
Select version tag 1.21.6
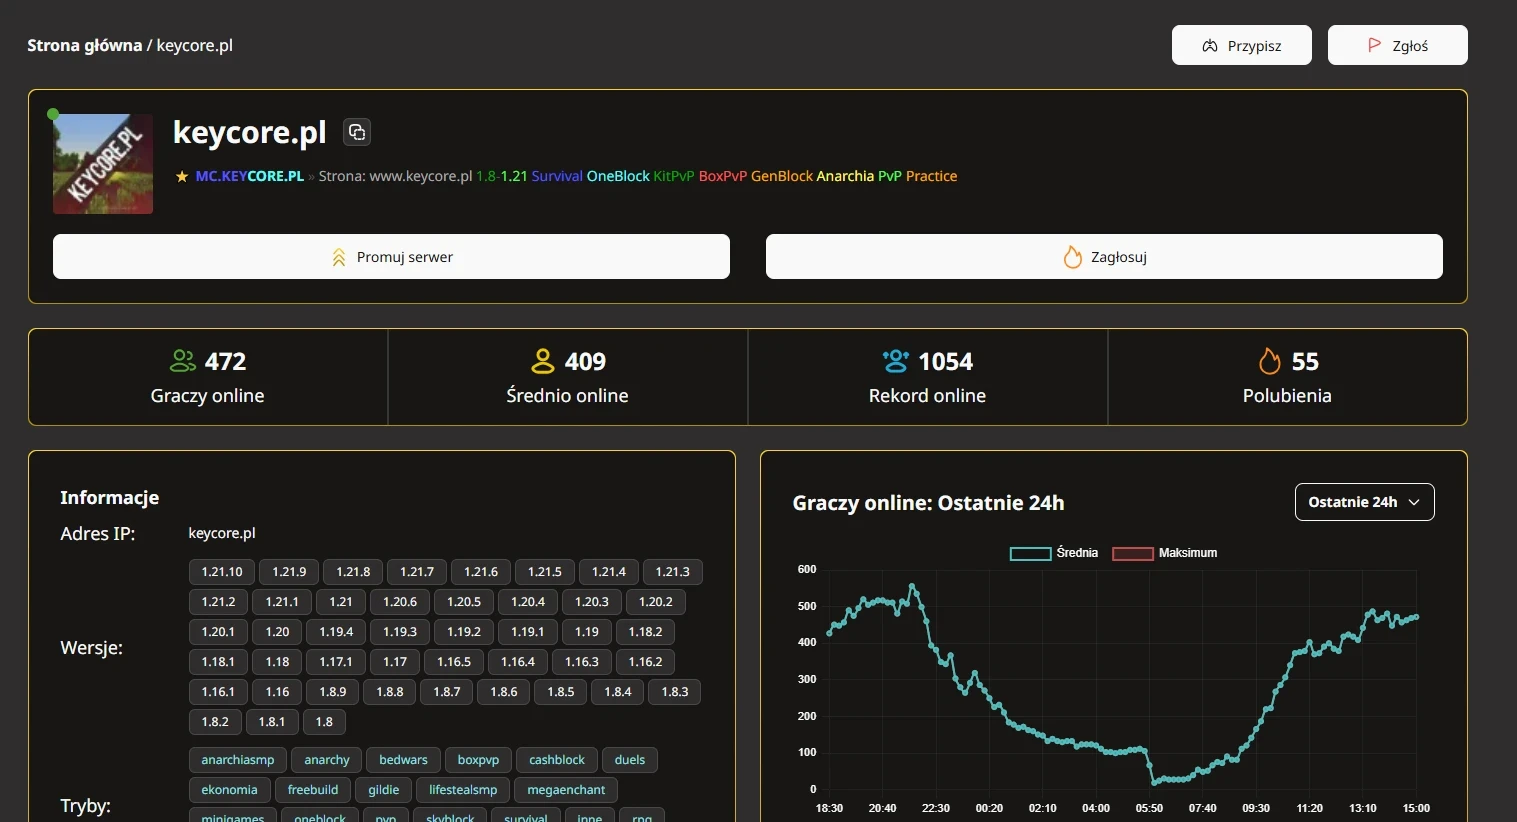coord(481,572)
